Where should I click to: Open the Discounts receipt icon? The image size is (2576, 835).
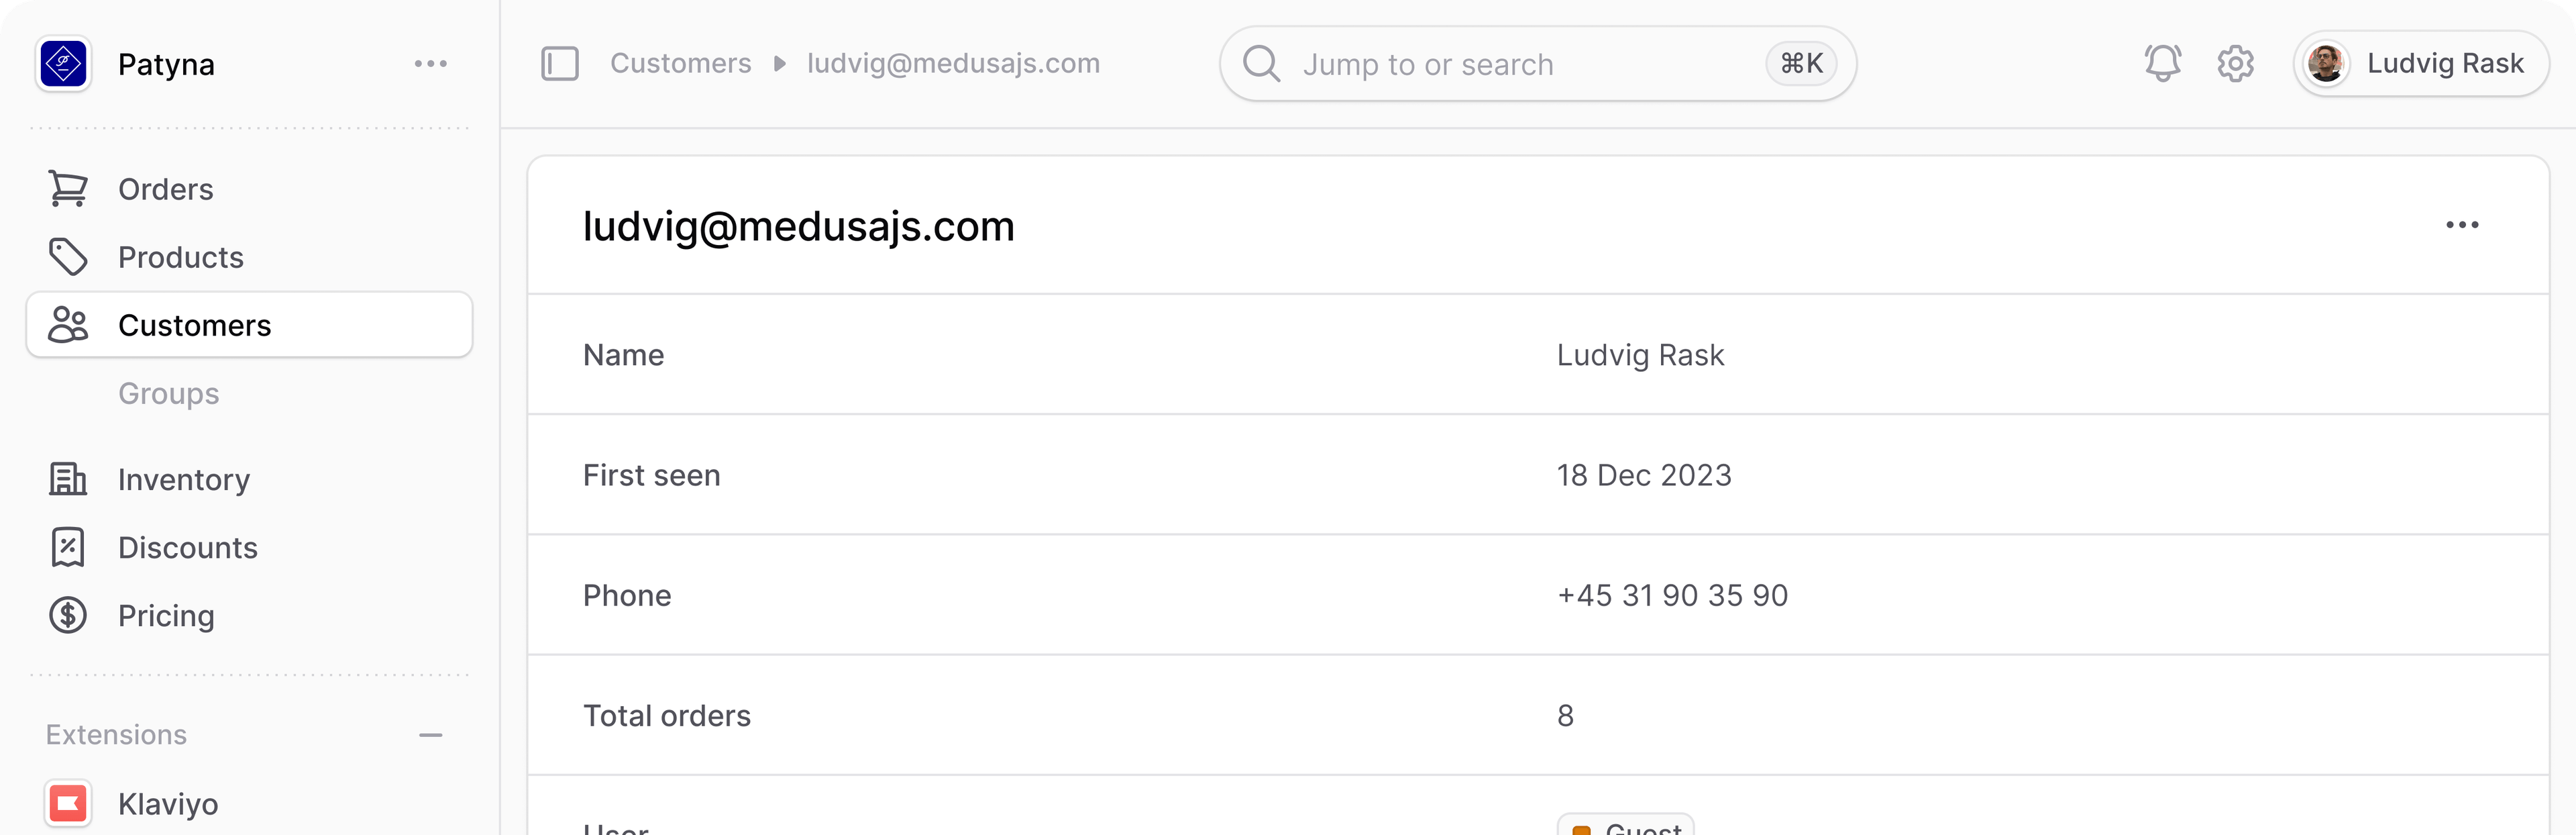[x=68, y=547]
